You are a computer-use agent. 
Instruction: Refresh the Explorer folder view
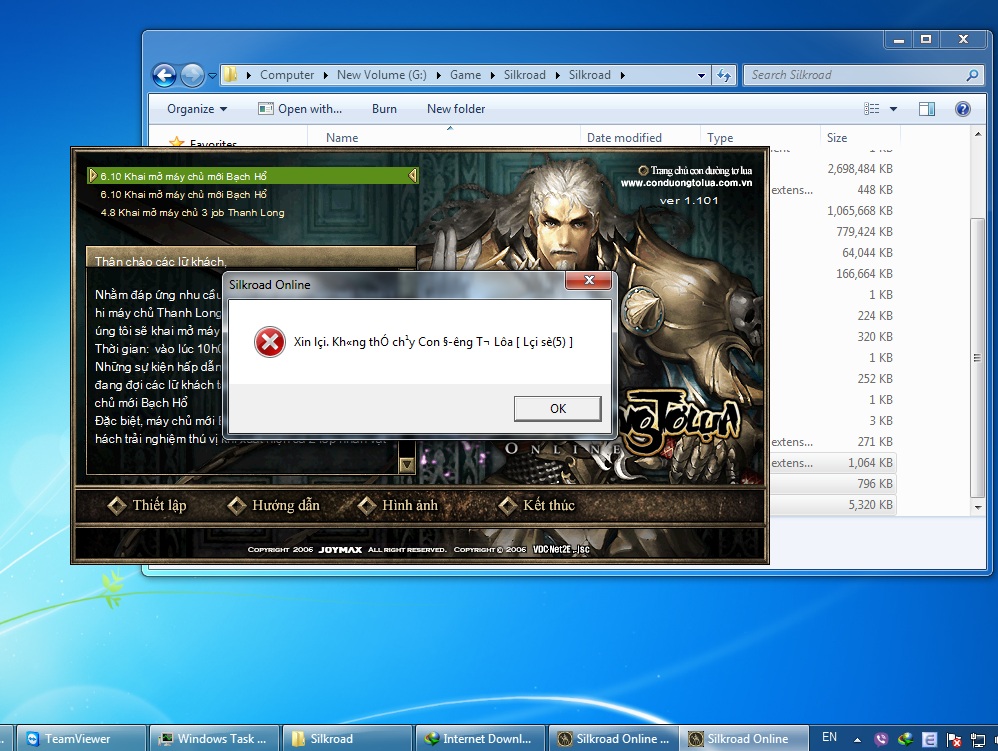pyautogui.click(x=724, y=75)
